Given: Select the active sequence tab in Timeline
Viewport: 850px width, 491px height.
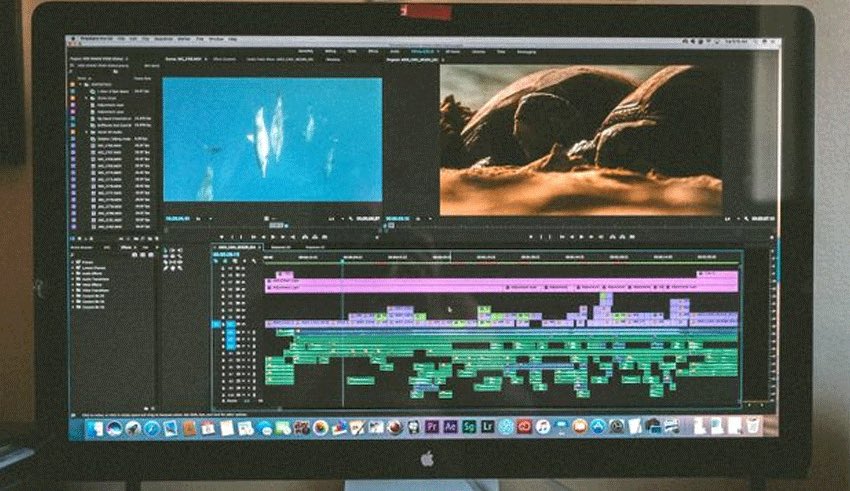Looking at the screenshot, I should pyautogui.click(x=236, y=248).
